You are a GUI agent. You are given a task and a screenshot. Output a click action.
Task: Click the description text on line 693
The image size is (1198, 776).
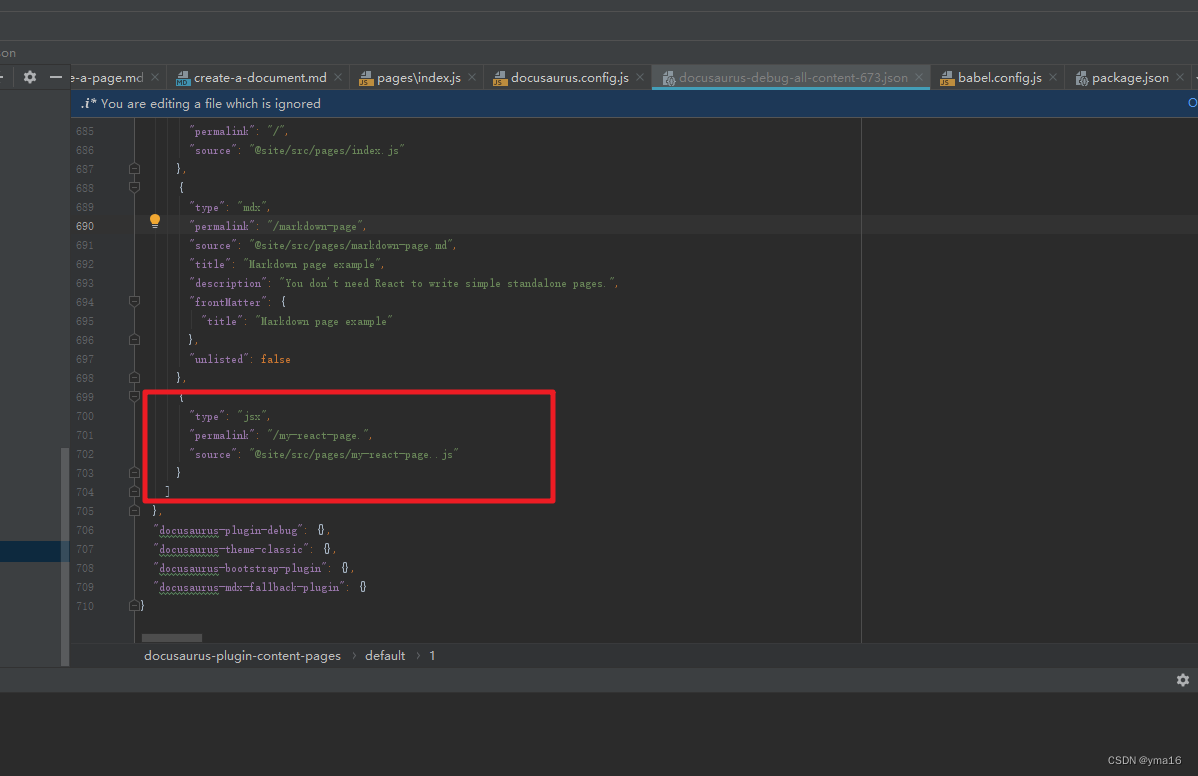pyautogui.click(x=447, y=283)
